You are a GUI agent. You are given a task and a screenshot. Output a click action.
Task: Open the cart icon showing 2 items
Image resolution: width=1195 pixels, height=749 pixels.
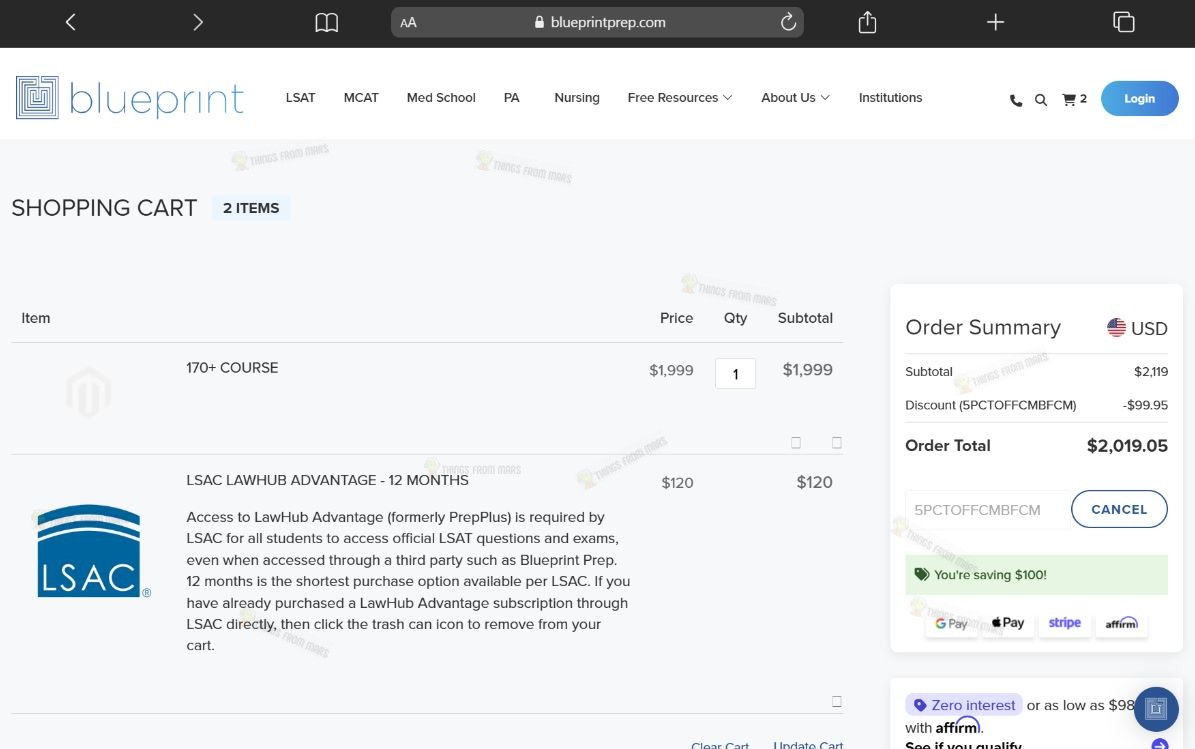(1075, 99)
